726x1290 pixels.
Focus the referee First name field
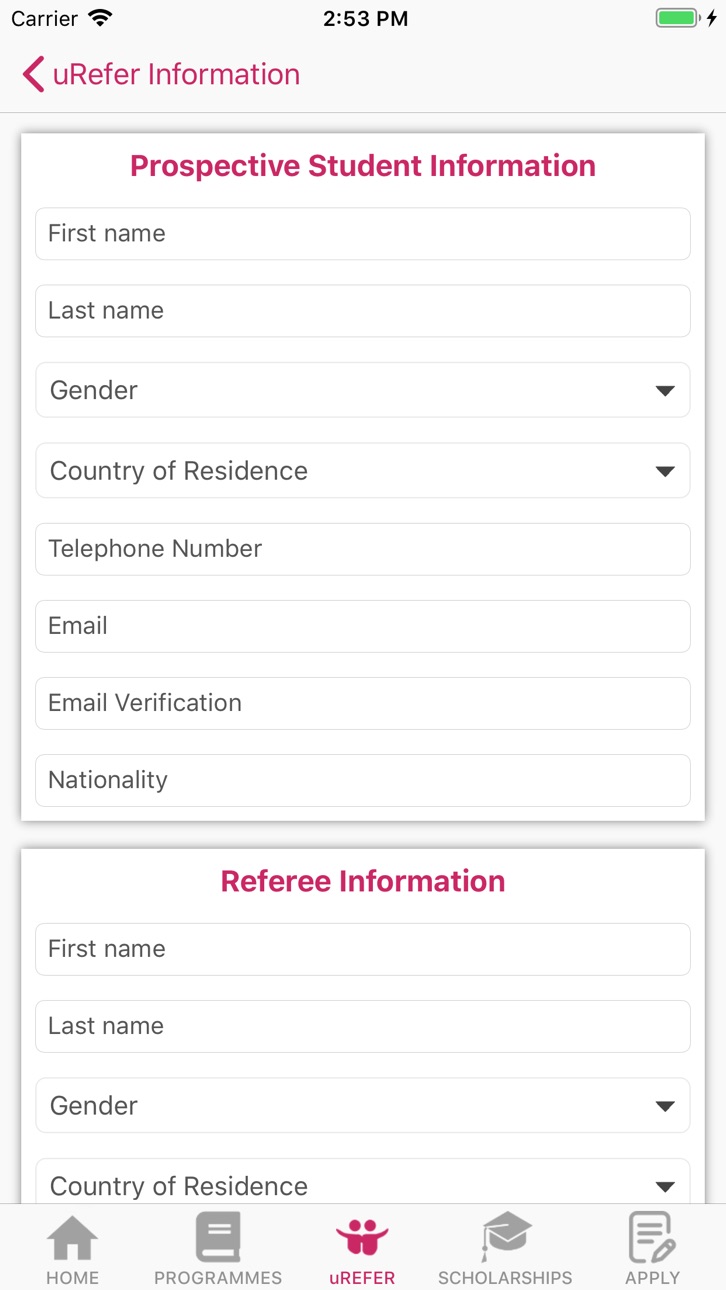point(363,949)
